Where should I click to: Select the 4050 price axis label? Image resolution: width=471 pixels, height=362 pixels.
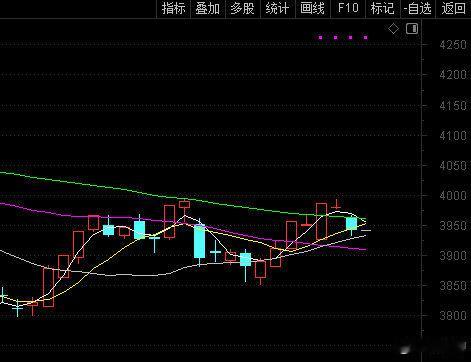point(453,166)
